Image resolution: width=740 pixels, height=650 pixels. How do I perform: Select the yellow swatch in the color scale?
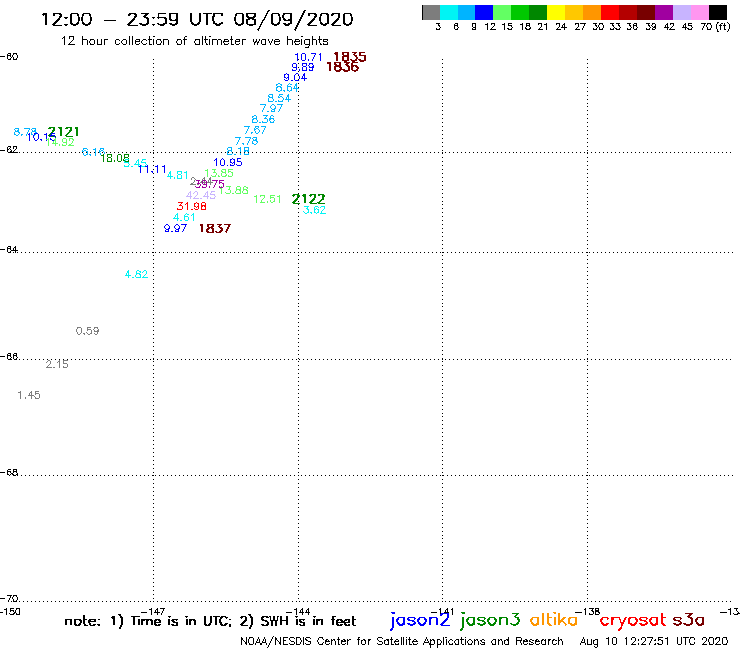[556, 12]
